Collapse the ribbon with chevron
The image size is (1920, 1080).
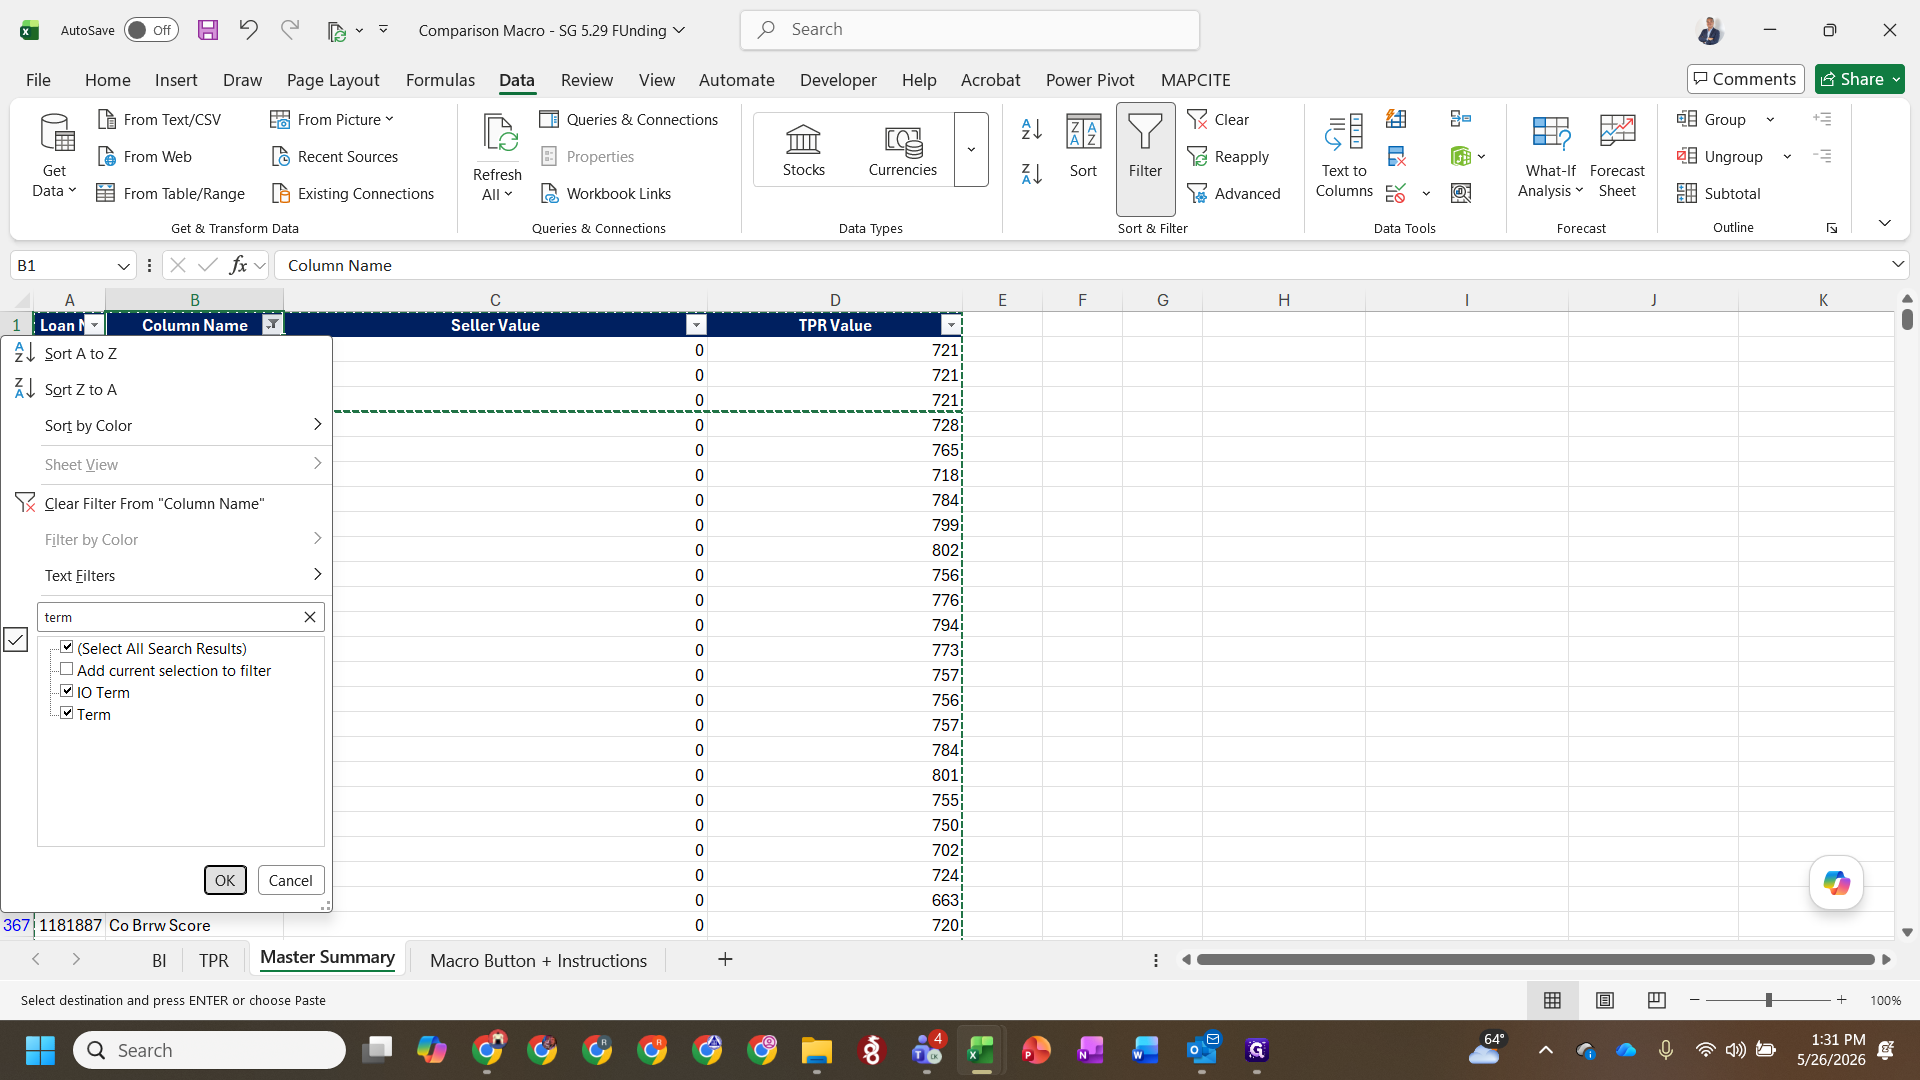pyautogui.click(x=1884, y=223)
